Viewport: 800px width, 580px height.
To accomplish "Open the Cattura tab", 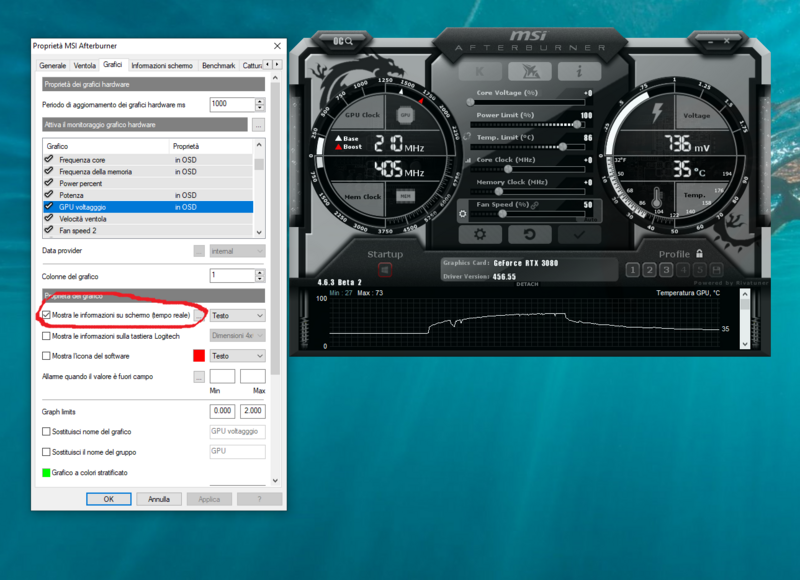I will pyautogui.click(x=252, y=65).
